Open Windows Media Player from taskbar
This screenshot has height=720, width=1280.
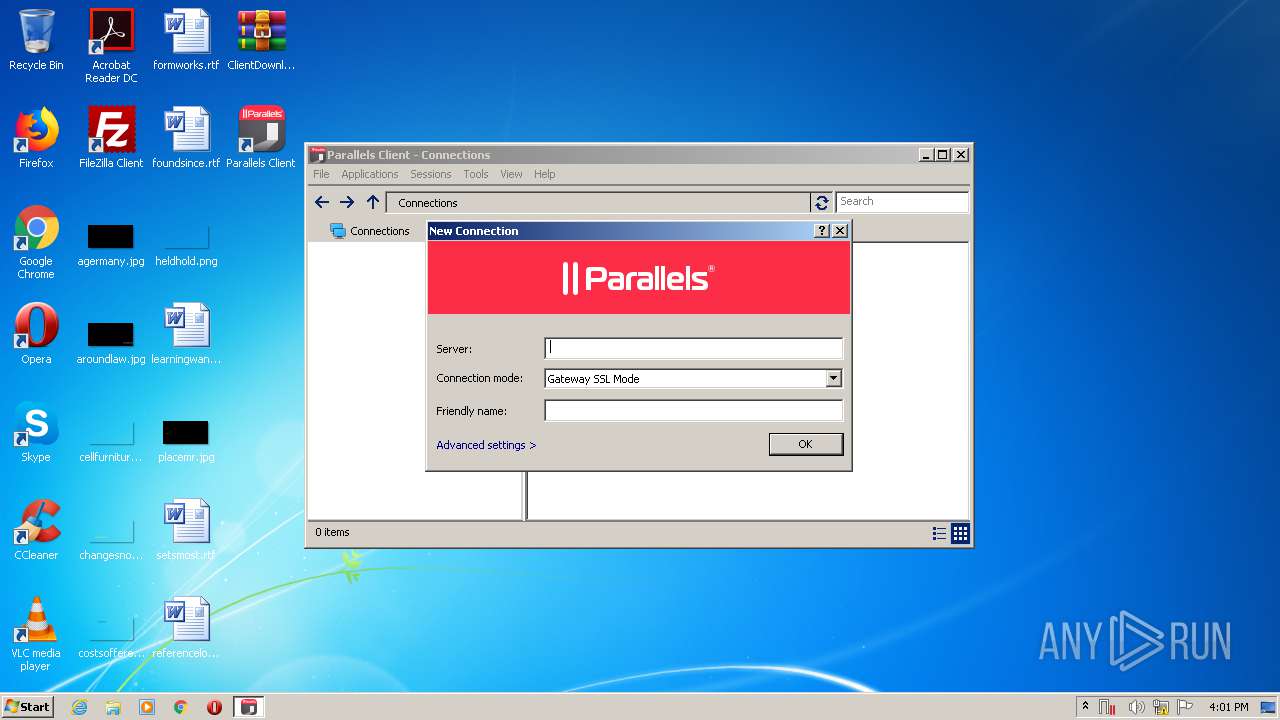click(x=147, y=707)
